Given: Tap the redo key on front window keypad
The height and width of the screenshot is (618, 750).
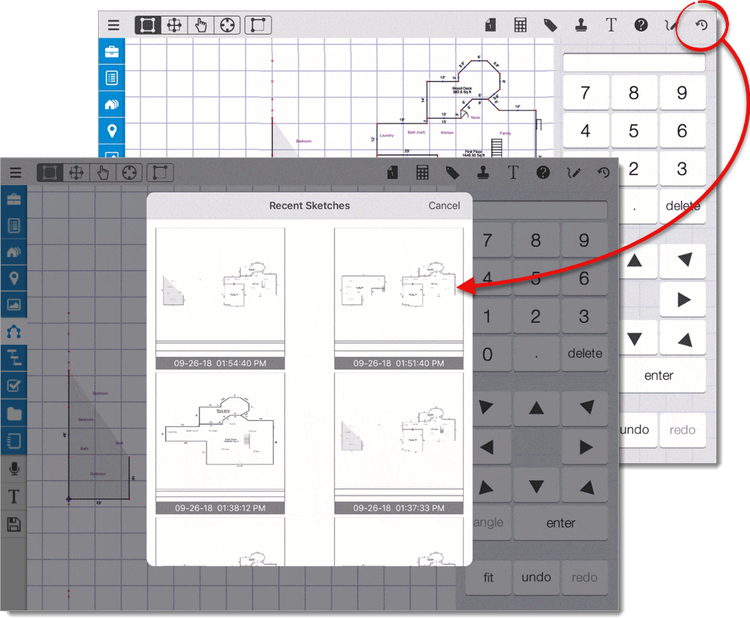Looking at the screenshot, I should 585,577.
